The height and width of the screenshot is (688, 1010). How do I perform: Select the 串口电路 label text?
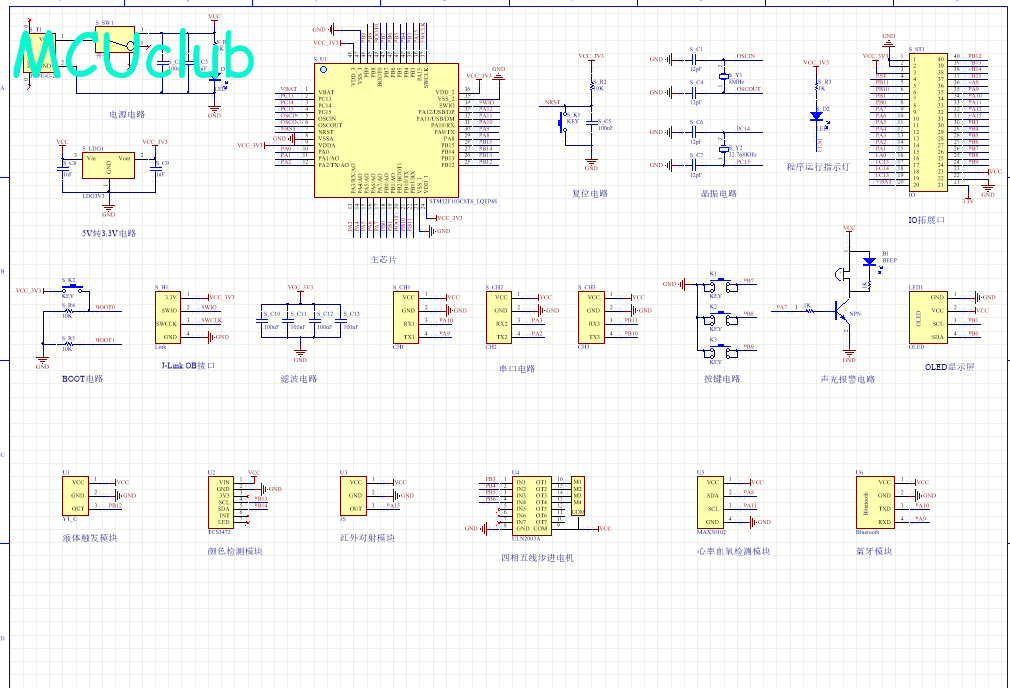pos(517,369)
